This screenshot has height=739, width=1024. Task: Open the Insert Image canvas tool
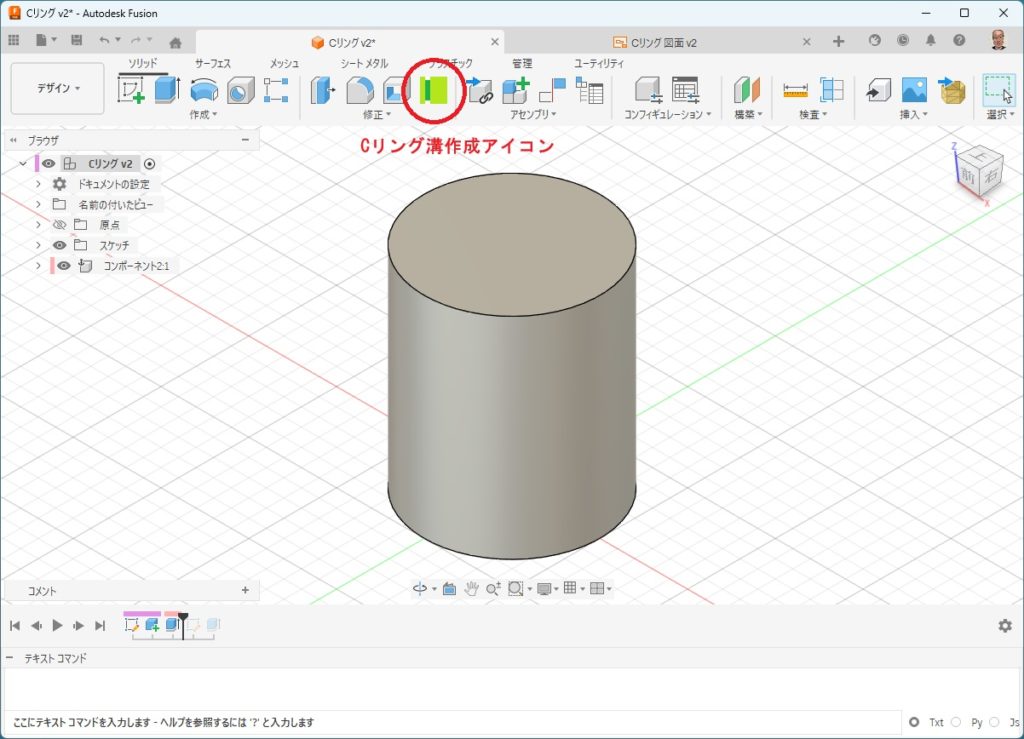click(914, 91)
